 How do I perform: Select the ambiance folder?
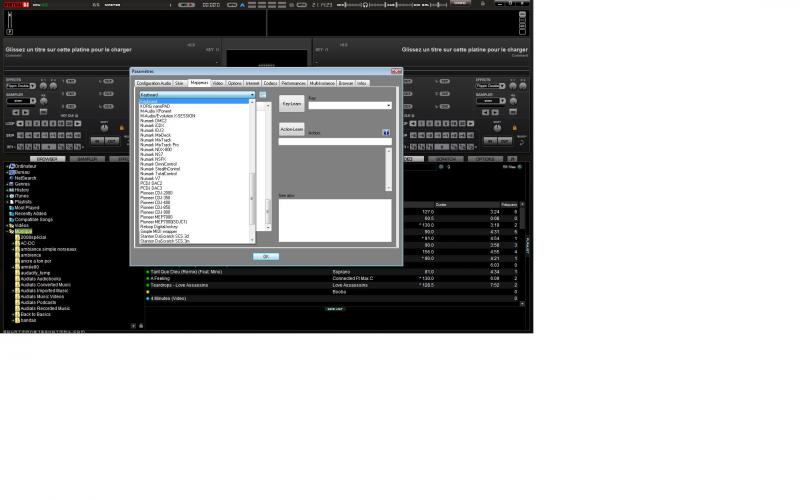click(x=31, y=255)
